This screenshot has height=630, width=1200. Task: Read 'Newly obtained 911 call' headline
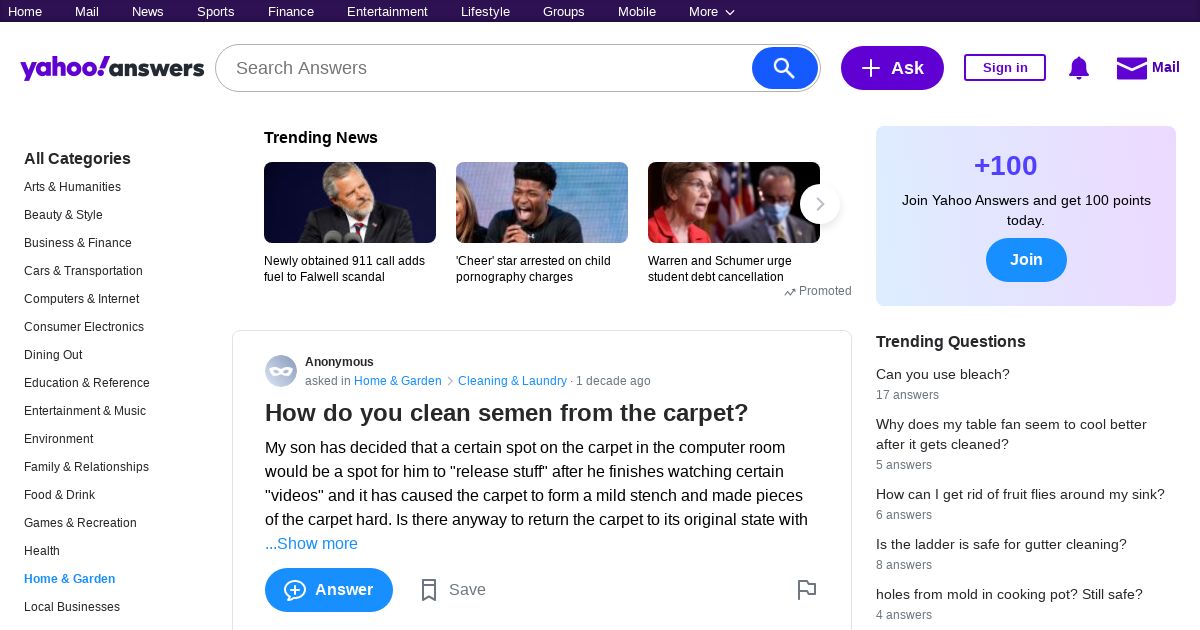345,269
